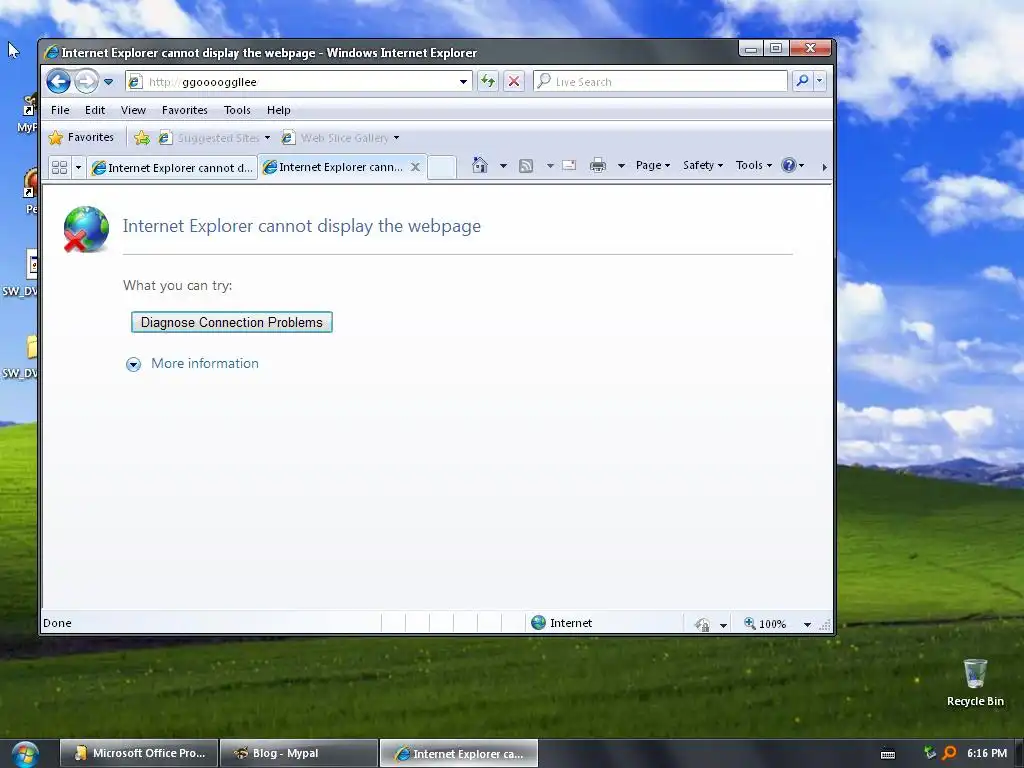Expand command bar overflow chevron

point(824,167)
